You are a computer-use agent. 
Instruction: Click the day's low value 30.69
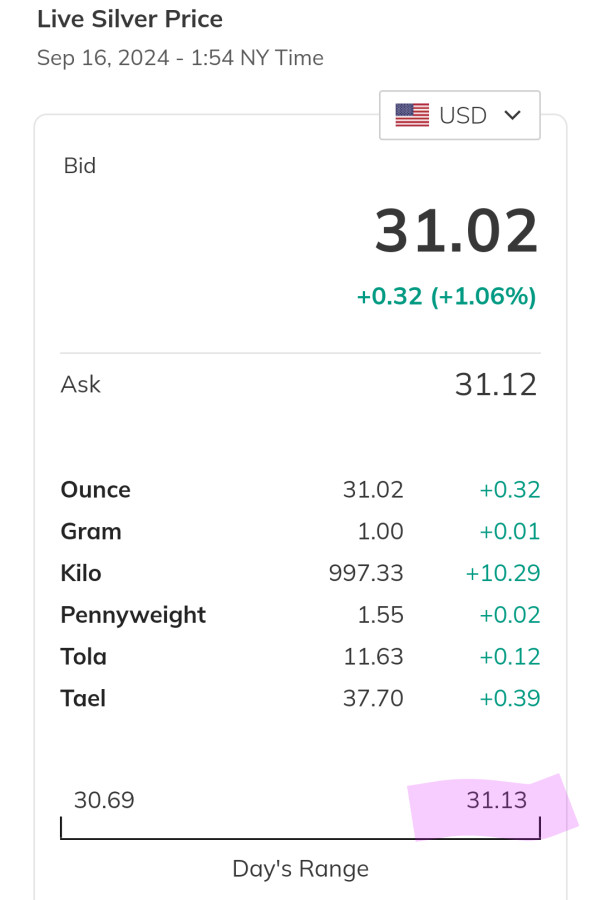pos(104,800)
